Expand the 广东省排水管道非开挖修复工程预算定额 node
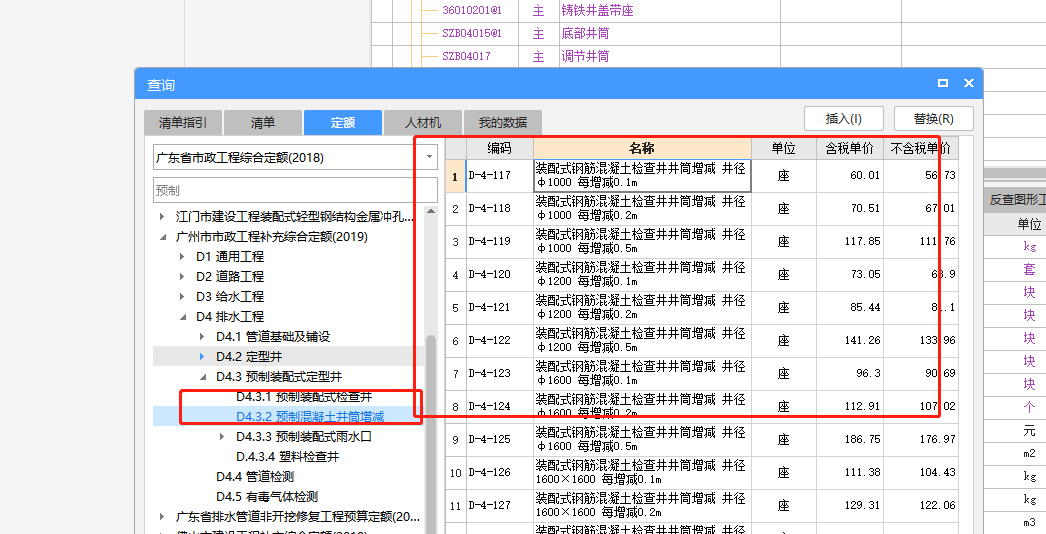This screenshot has width=1046, height=534. point(162,517)
